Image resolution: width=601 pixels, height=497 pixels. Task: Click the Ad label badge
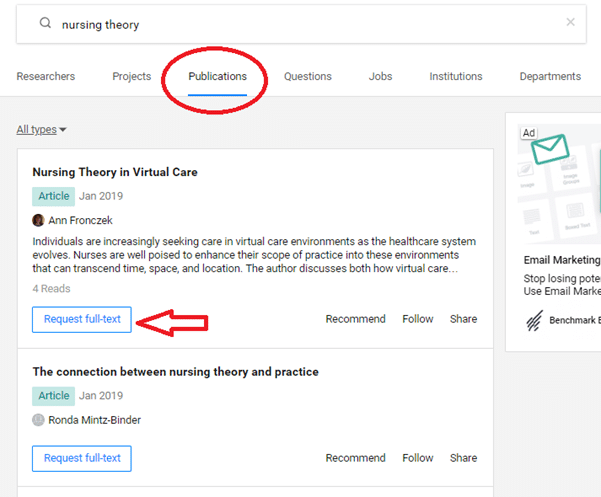pos(529,133)
